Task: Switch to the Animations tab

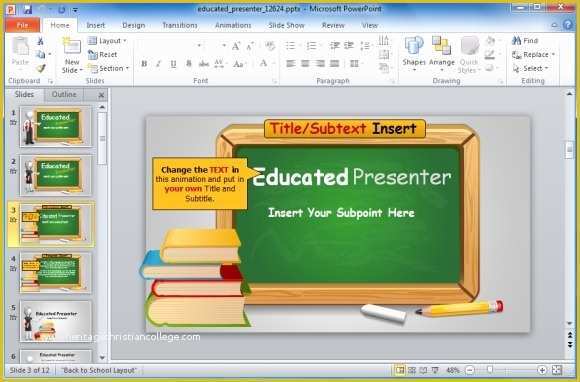Action: (233, 25)
